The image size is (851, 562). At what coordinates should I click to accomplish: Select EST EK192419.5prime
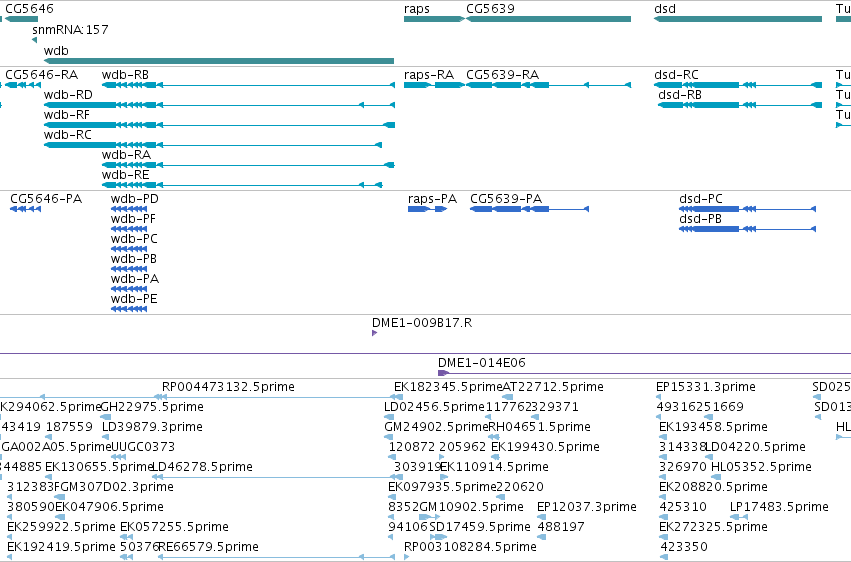61,547
